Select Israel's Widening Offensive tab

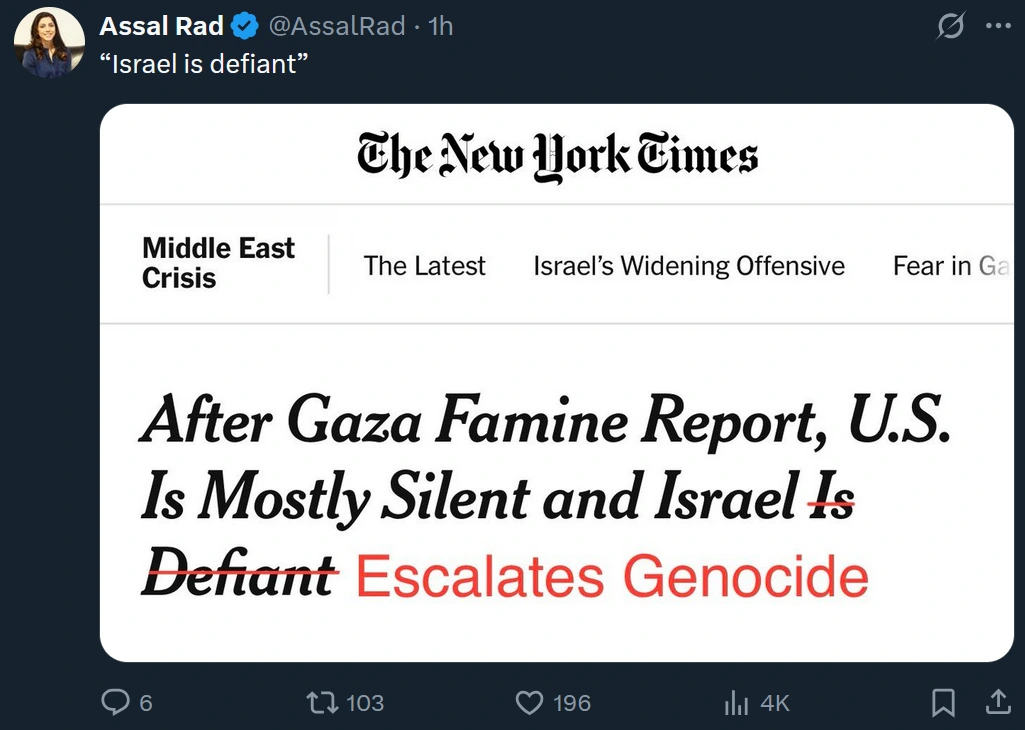click(x=689, y=266)
